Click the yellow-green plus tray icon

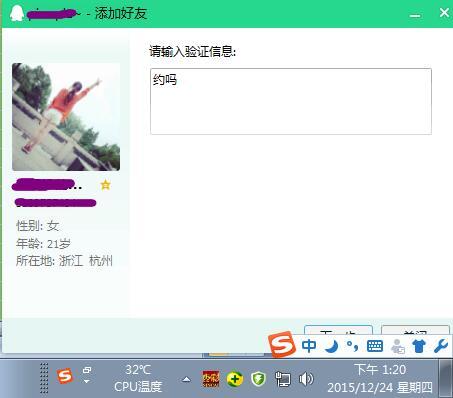(235, 379)
